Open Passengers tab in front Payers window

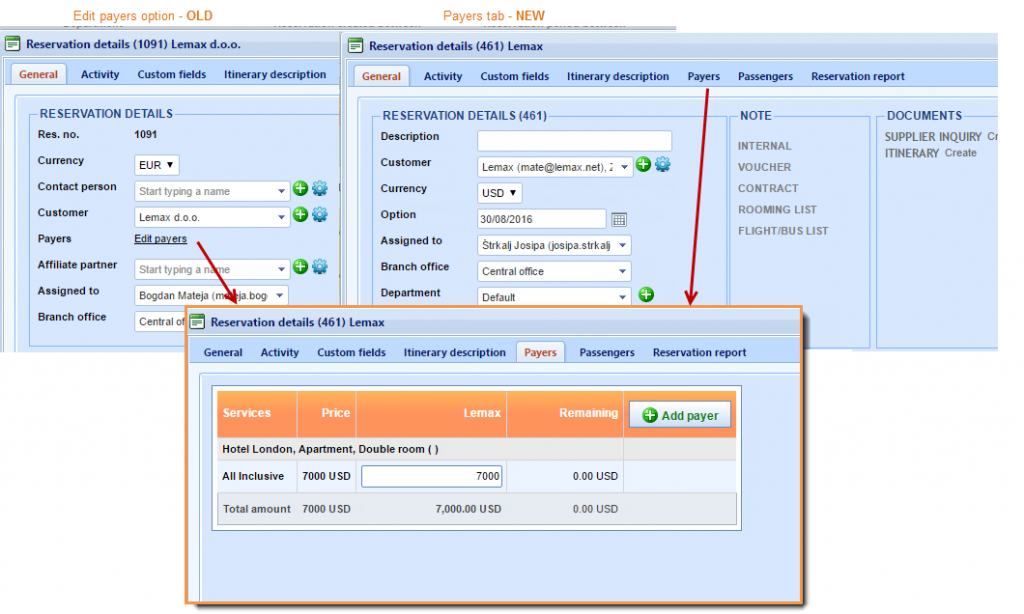[607, 353]
